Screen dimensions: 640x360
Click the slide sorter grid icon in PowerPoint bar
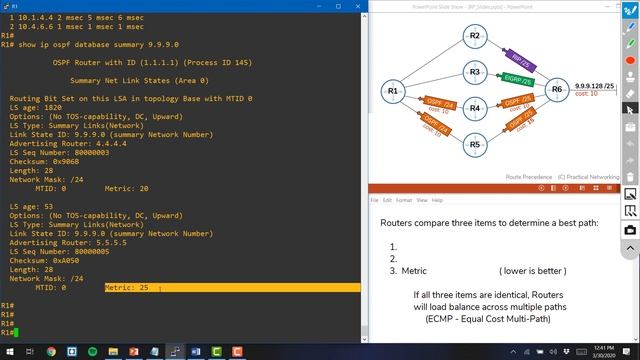point(596,188)
